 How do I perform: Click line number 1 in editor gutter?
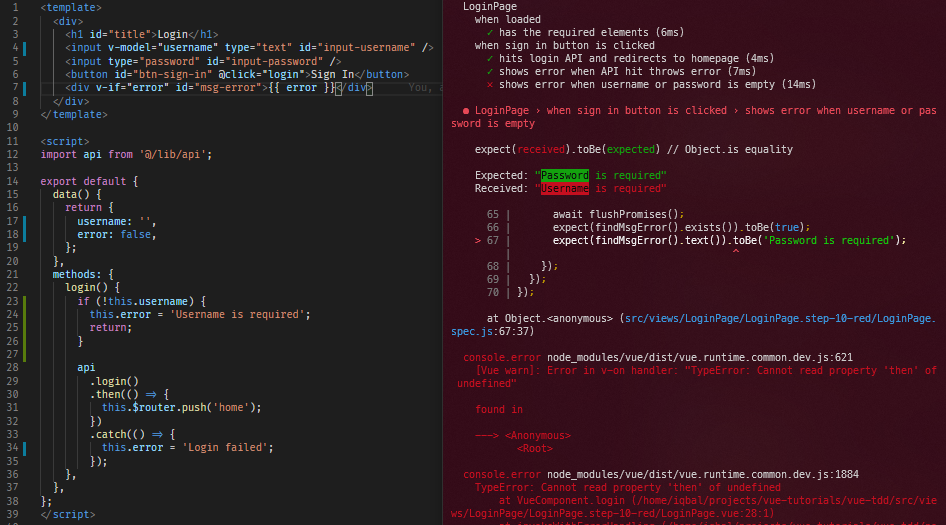coord(16,7)
